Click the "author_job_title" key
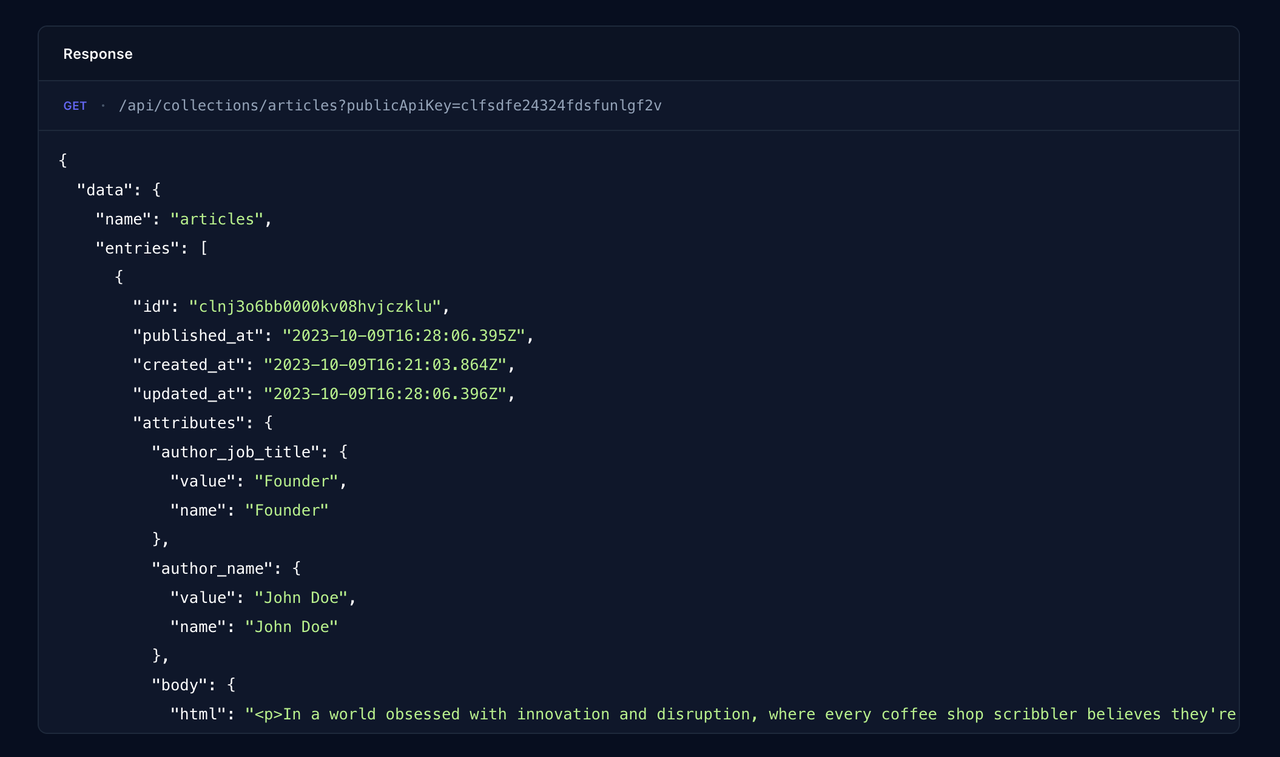This screenshot has width=1280, height=757. click(x=236, y=452)
